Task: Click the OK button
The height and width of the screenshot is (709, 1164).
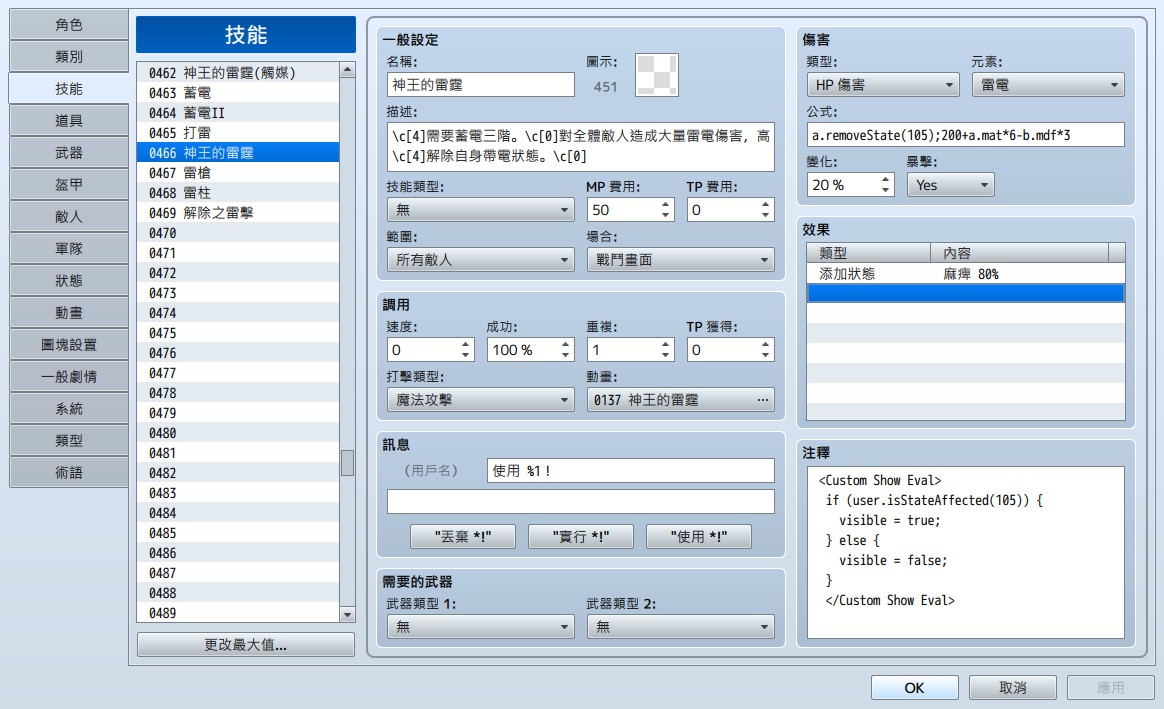Action: point(915,687)
